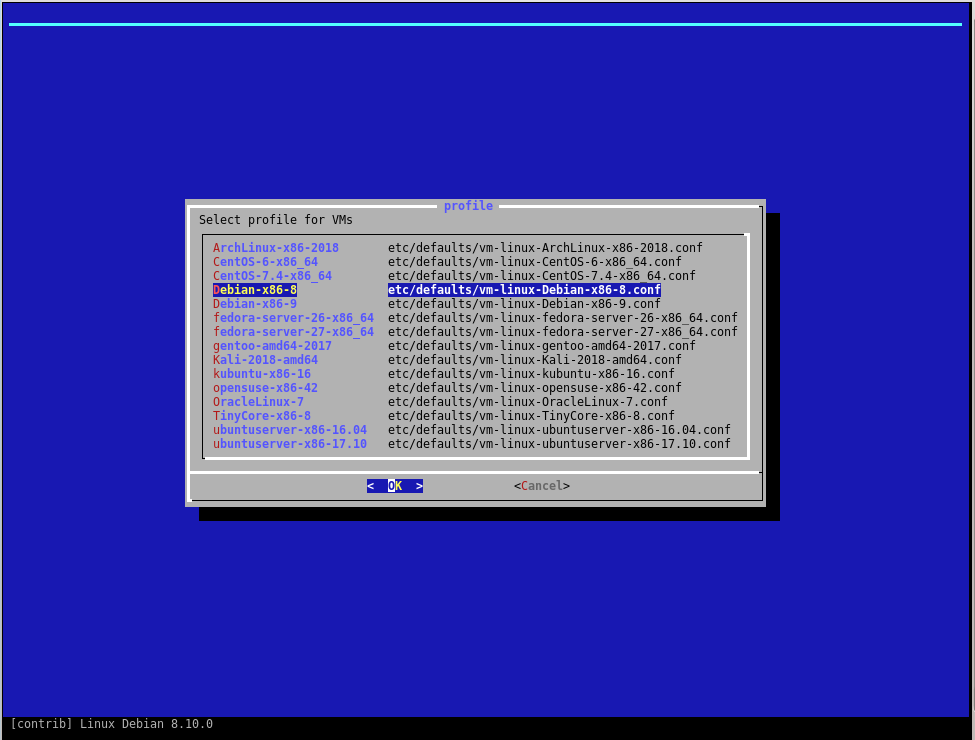Click path vm-linux-CentOS-7.4-x86_64.conf
975x740 pixels.
[542, 275]
